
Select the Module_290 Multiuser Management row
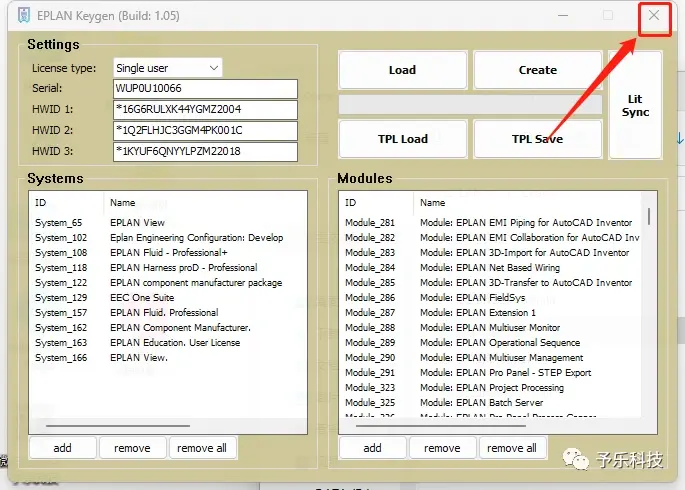490,358
